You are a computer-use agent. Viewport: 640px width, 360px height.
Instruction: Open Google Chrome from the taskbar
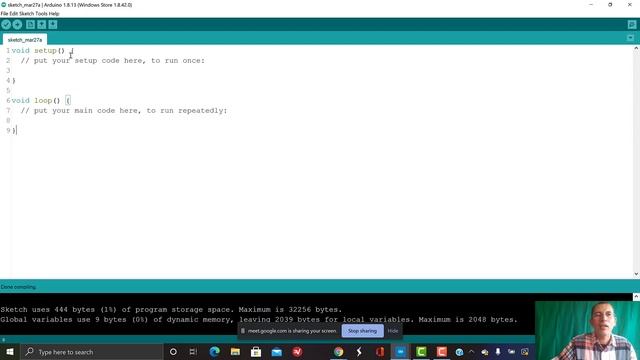(338, 352)
